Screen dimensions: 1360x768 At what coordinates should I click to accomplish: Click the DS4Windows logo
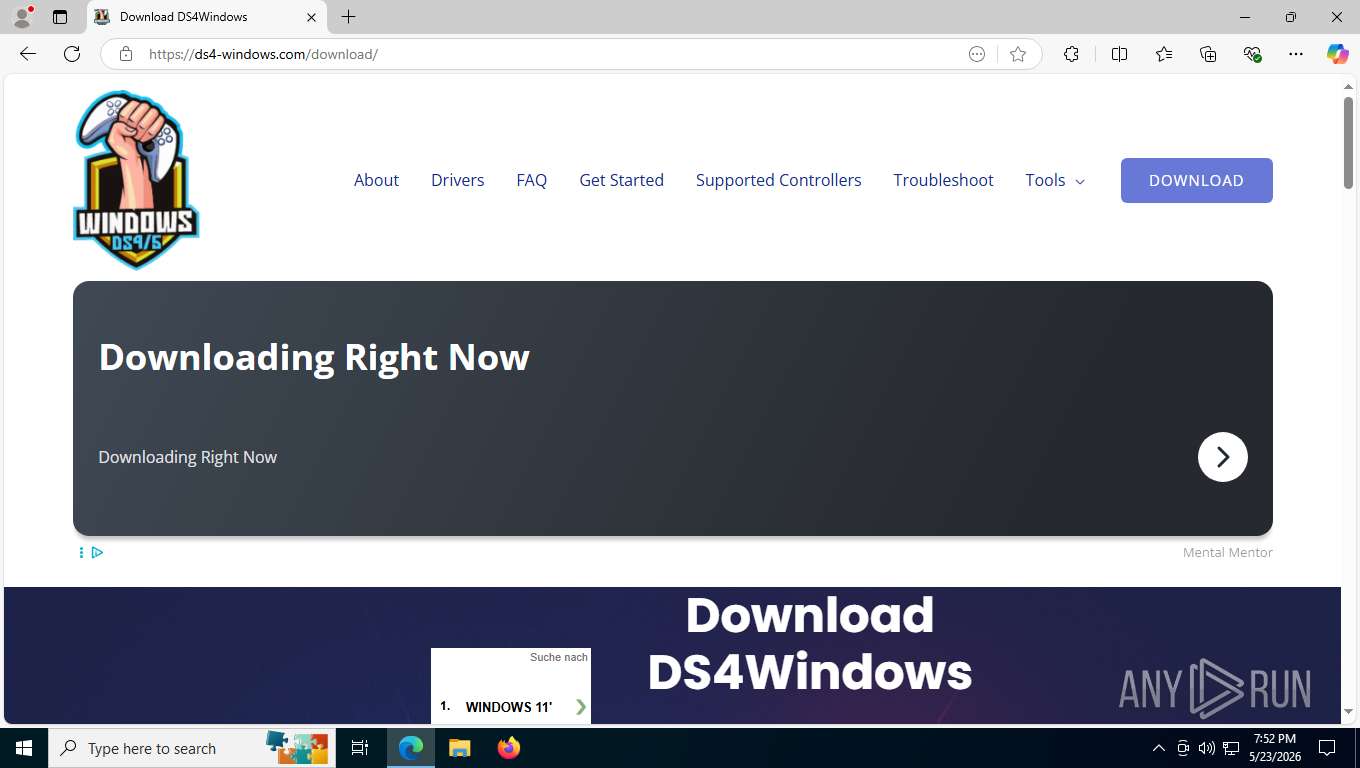[x=136, y=180]
